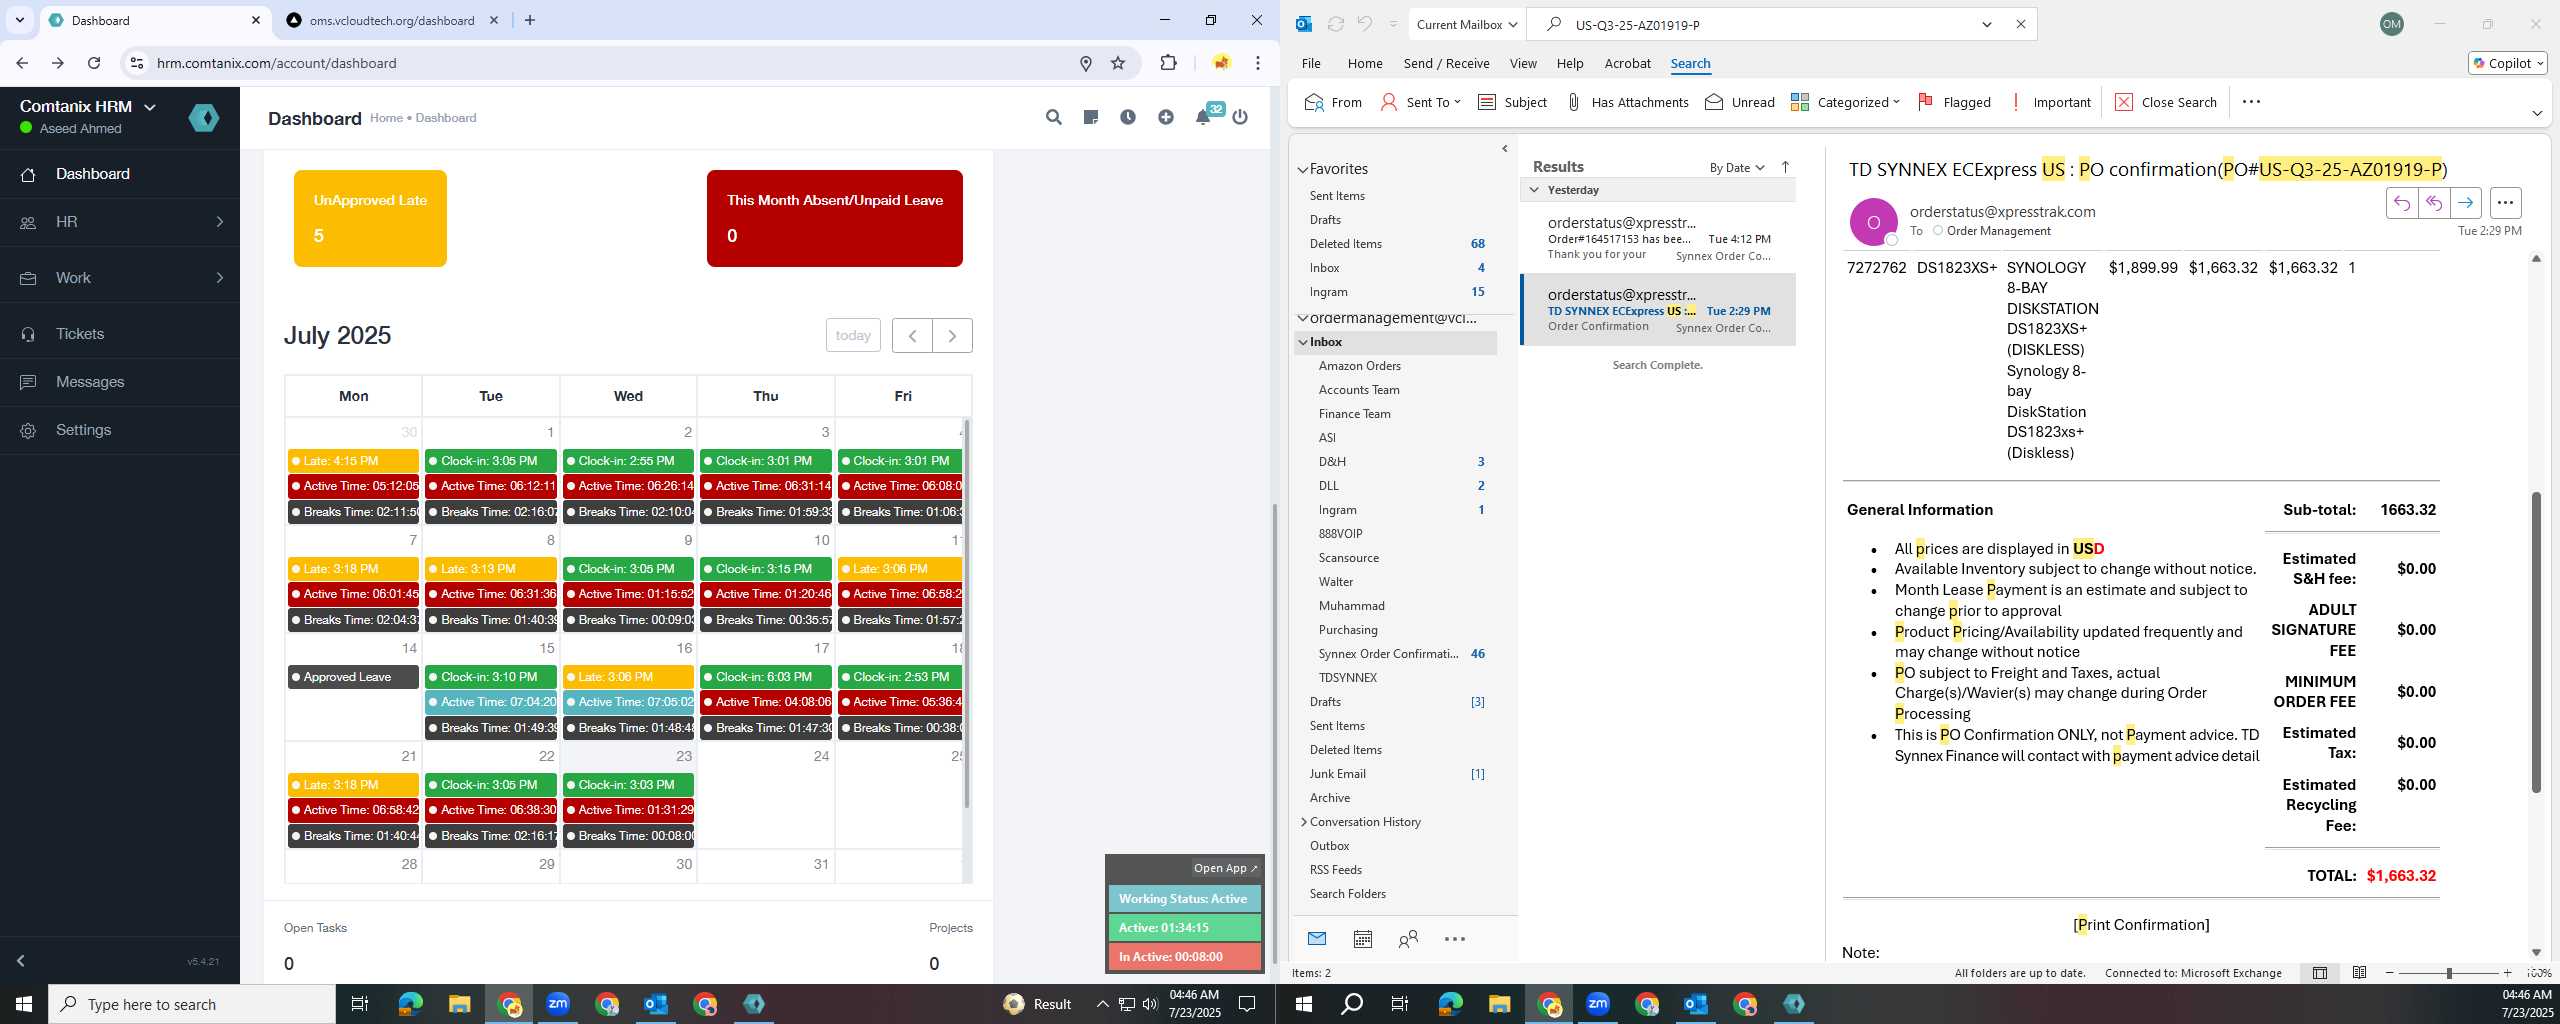Click the Outlook Reply All icon
This screenshot has width=2560, height=1024.
point(2434,203)
